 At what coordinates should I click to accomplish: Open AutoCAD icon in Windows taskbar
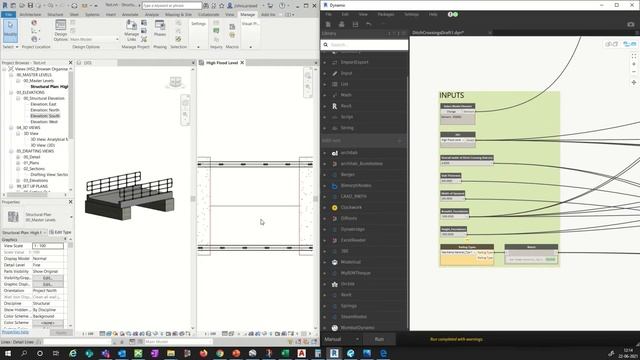(301, 353)
